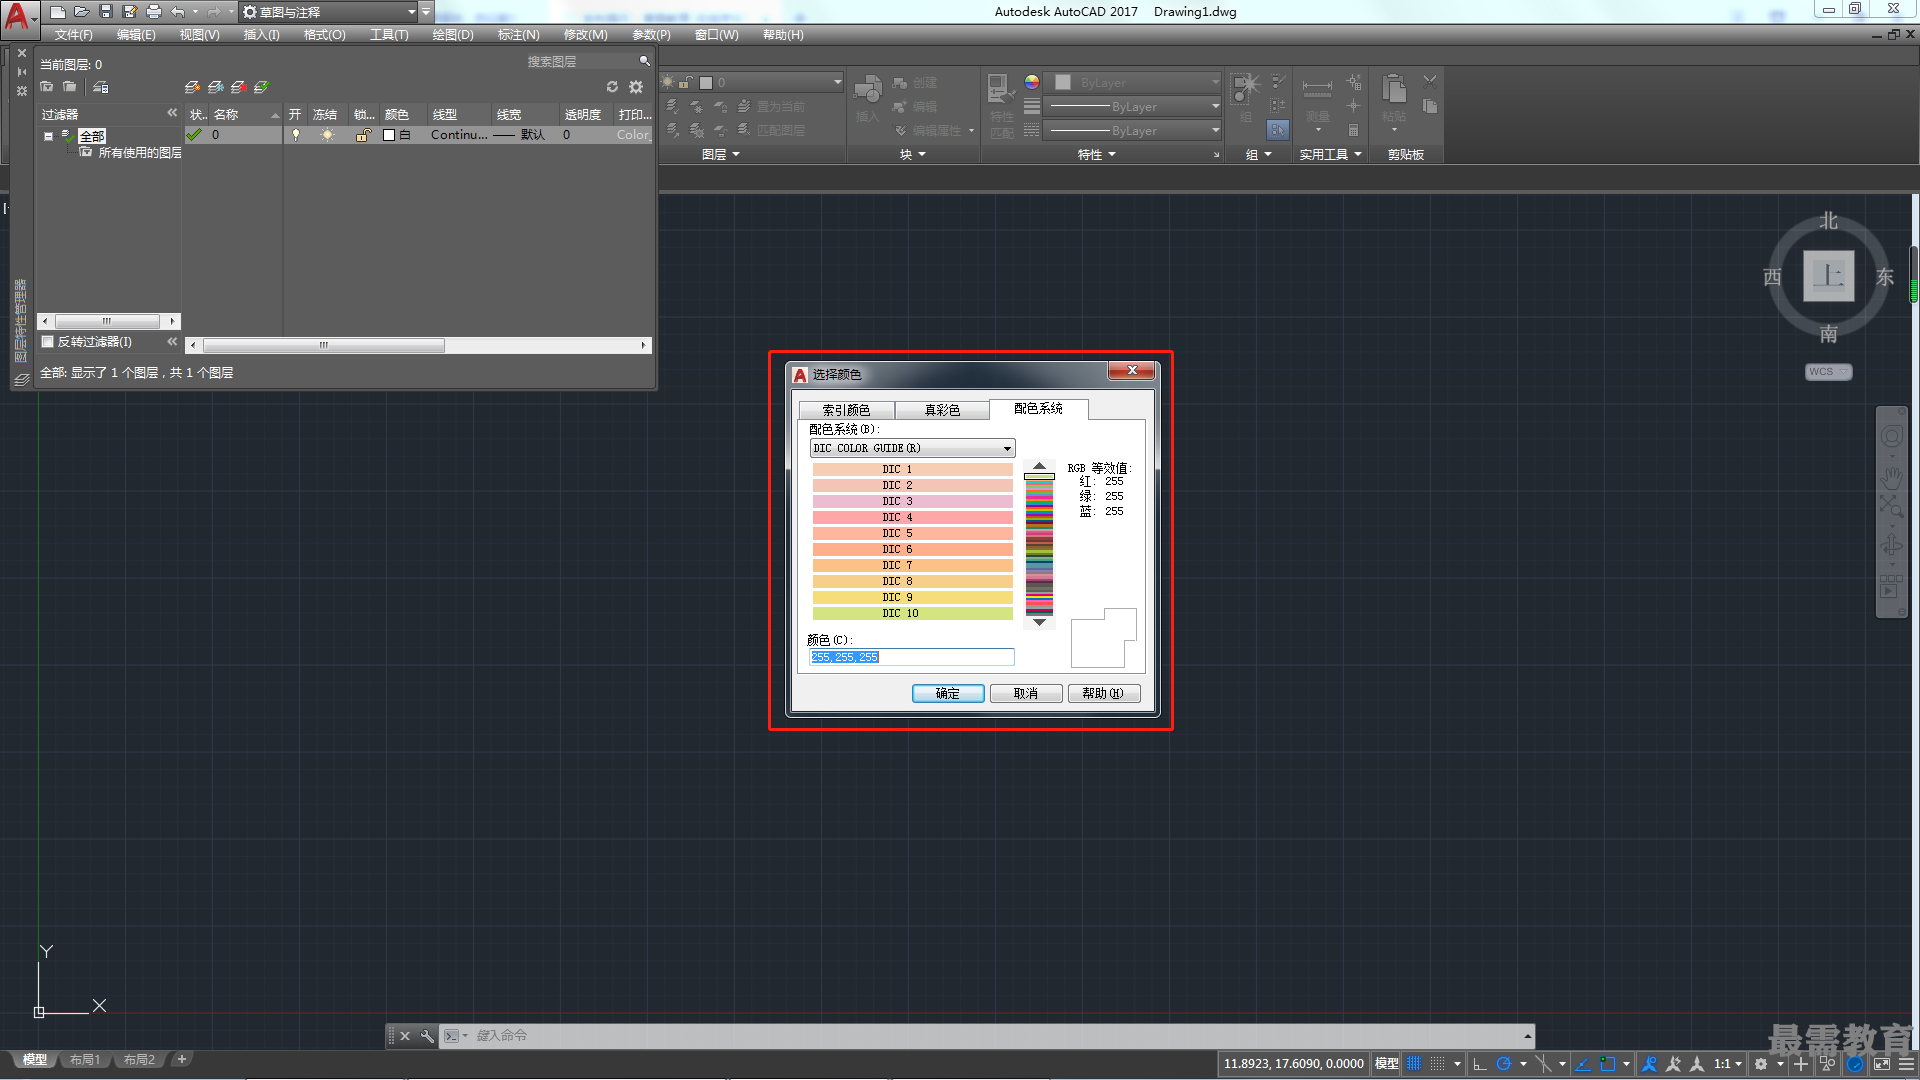Click Undo arrow in quick-access toolbar
Viewport: 1920px width, 1080px height.
[178, 12]
